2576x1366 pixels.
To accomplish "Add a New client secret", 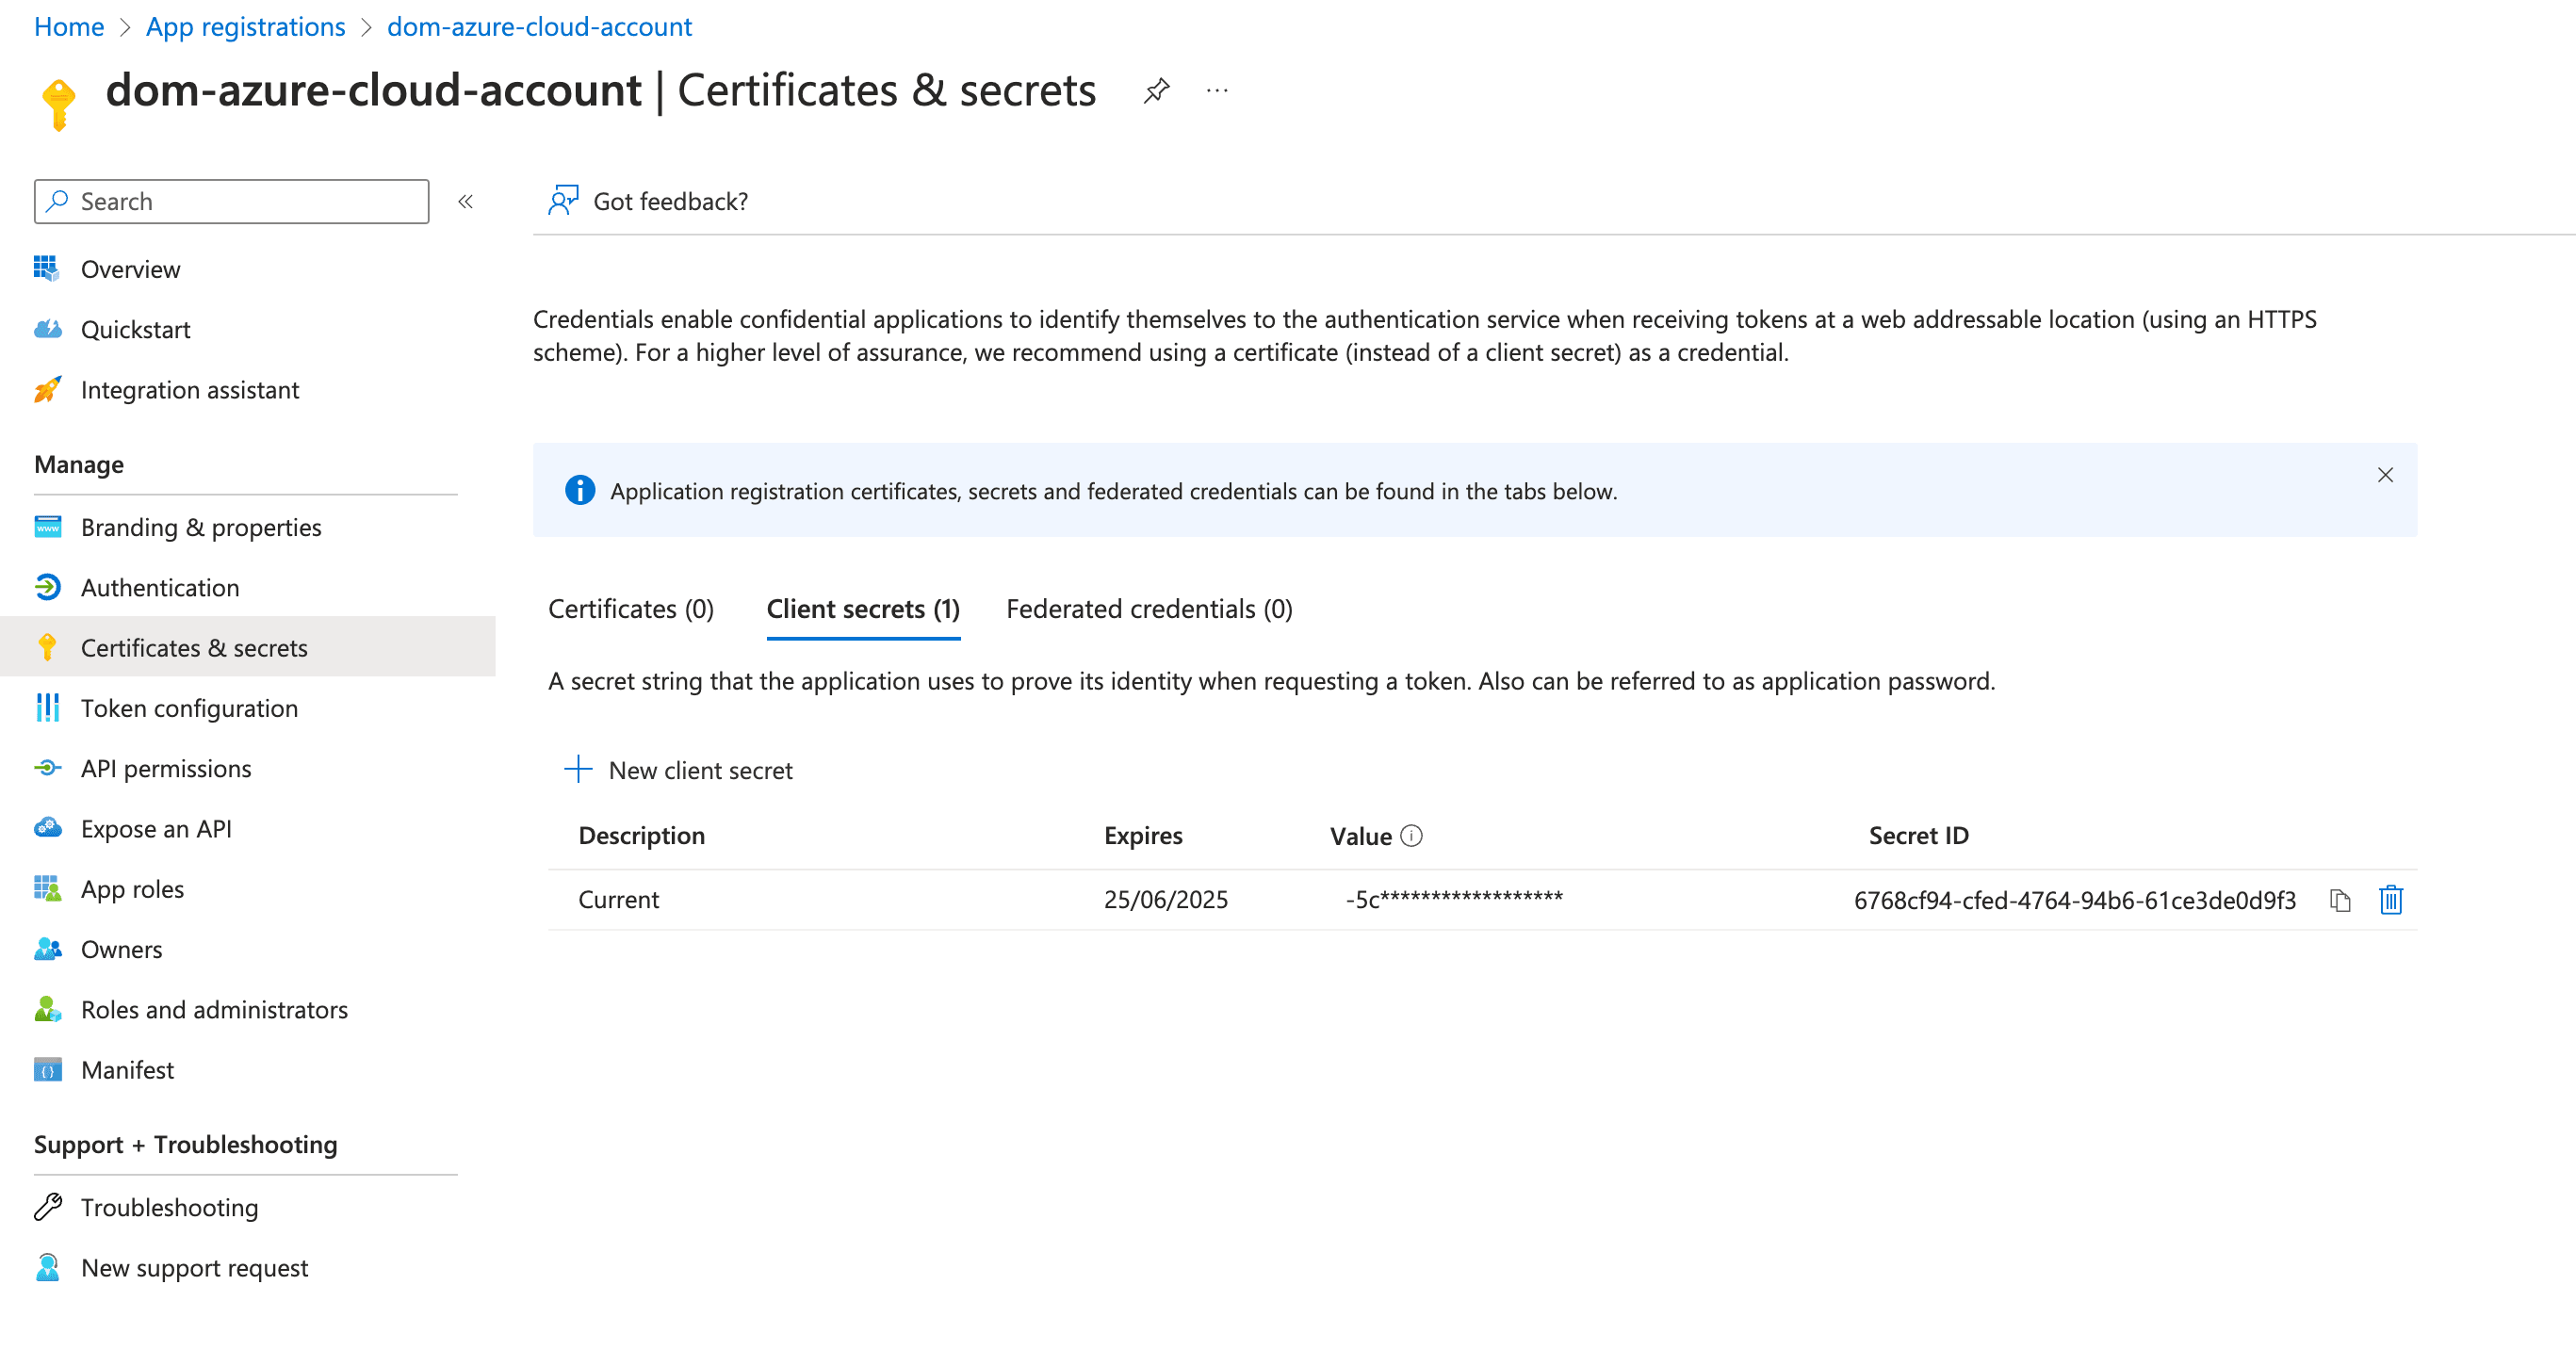I will (x=679, y=770).
